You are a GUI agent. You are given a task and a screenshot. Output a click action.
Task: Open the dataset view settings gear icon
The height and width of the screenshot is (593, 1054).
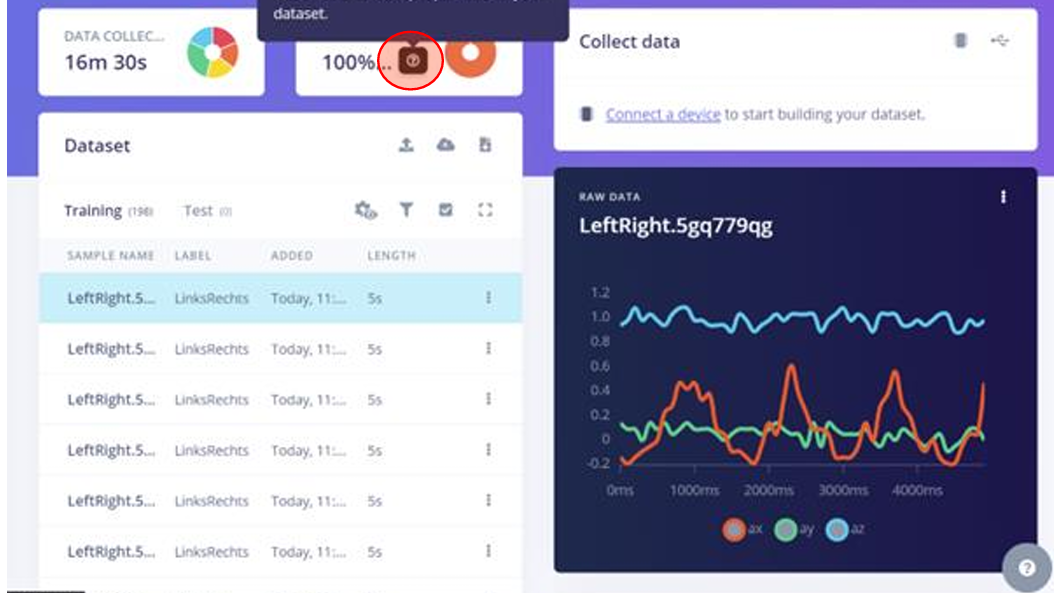click(x=366, y=210)
